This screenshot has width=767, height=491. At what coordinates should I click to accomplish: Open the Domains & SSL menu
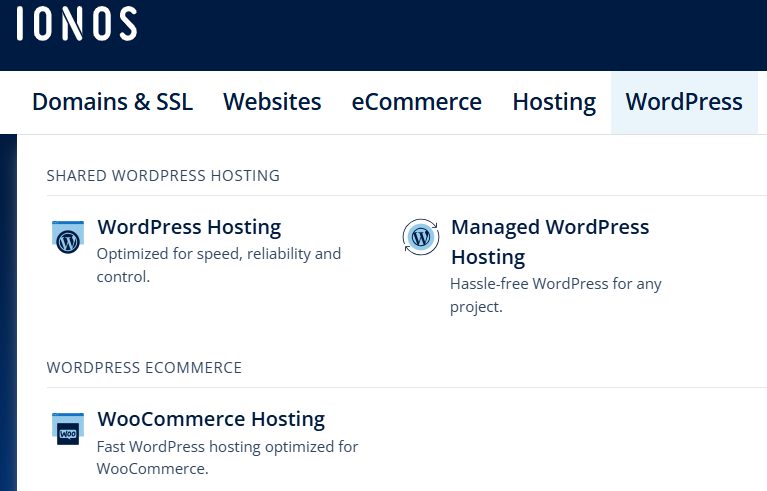113,102
